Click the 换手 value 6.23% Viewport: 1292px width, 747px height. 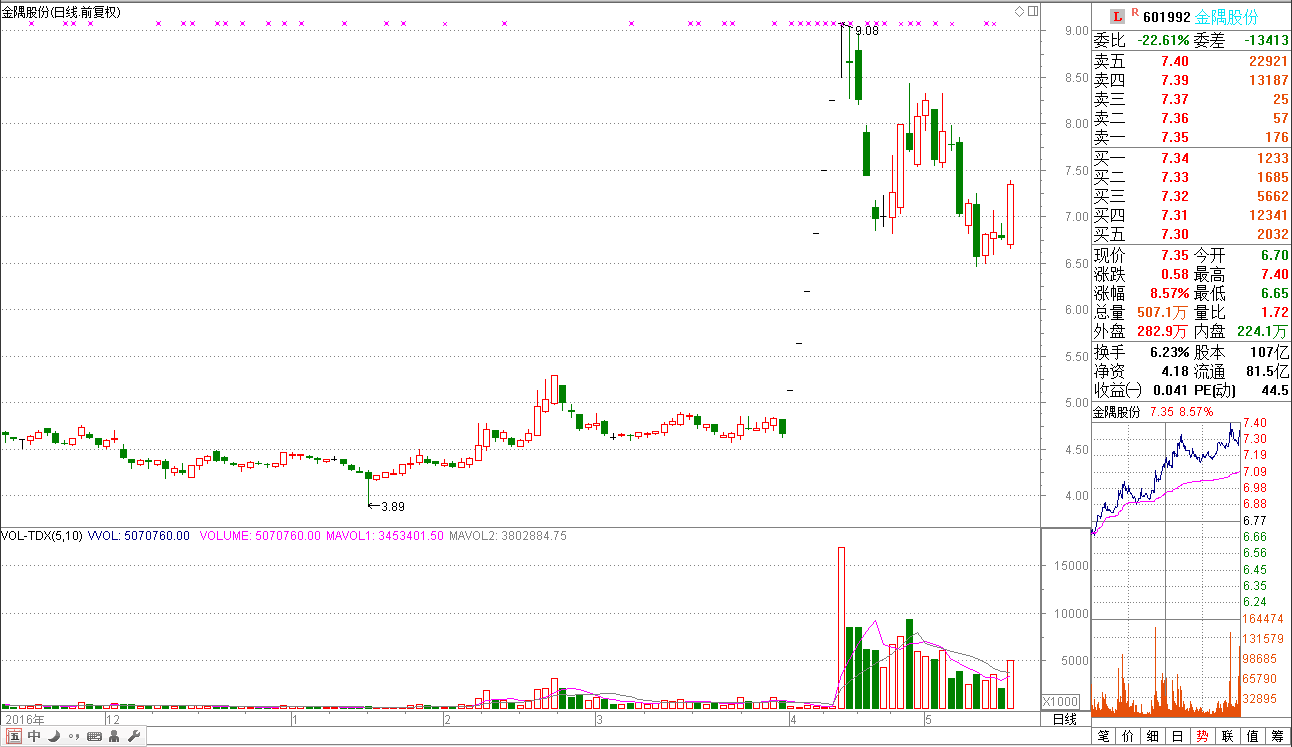tap(1168, 352)
